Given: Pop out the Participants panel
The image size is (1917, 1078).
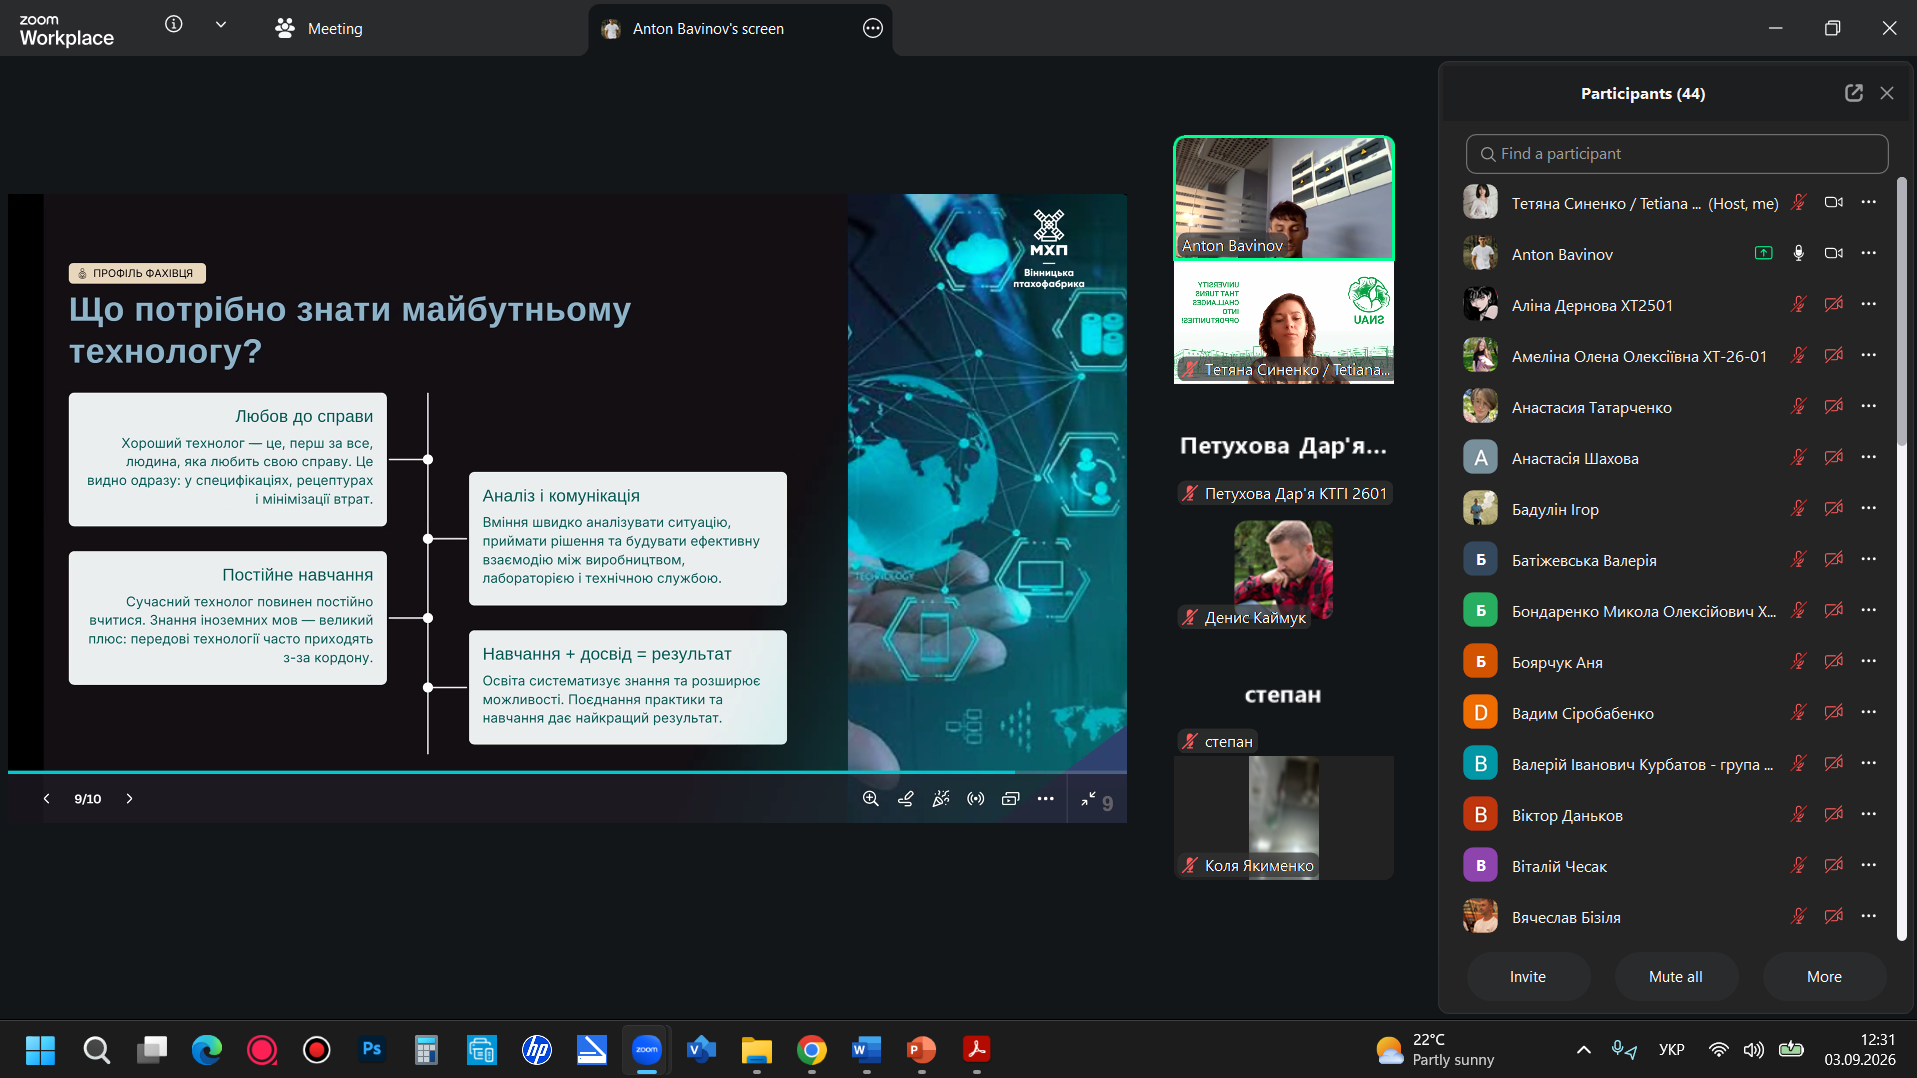Looking at the screenshot, I should (1853, 93).
